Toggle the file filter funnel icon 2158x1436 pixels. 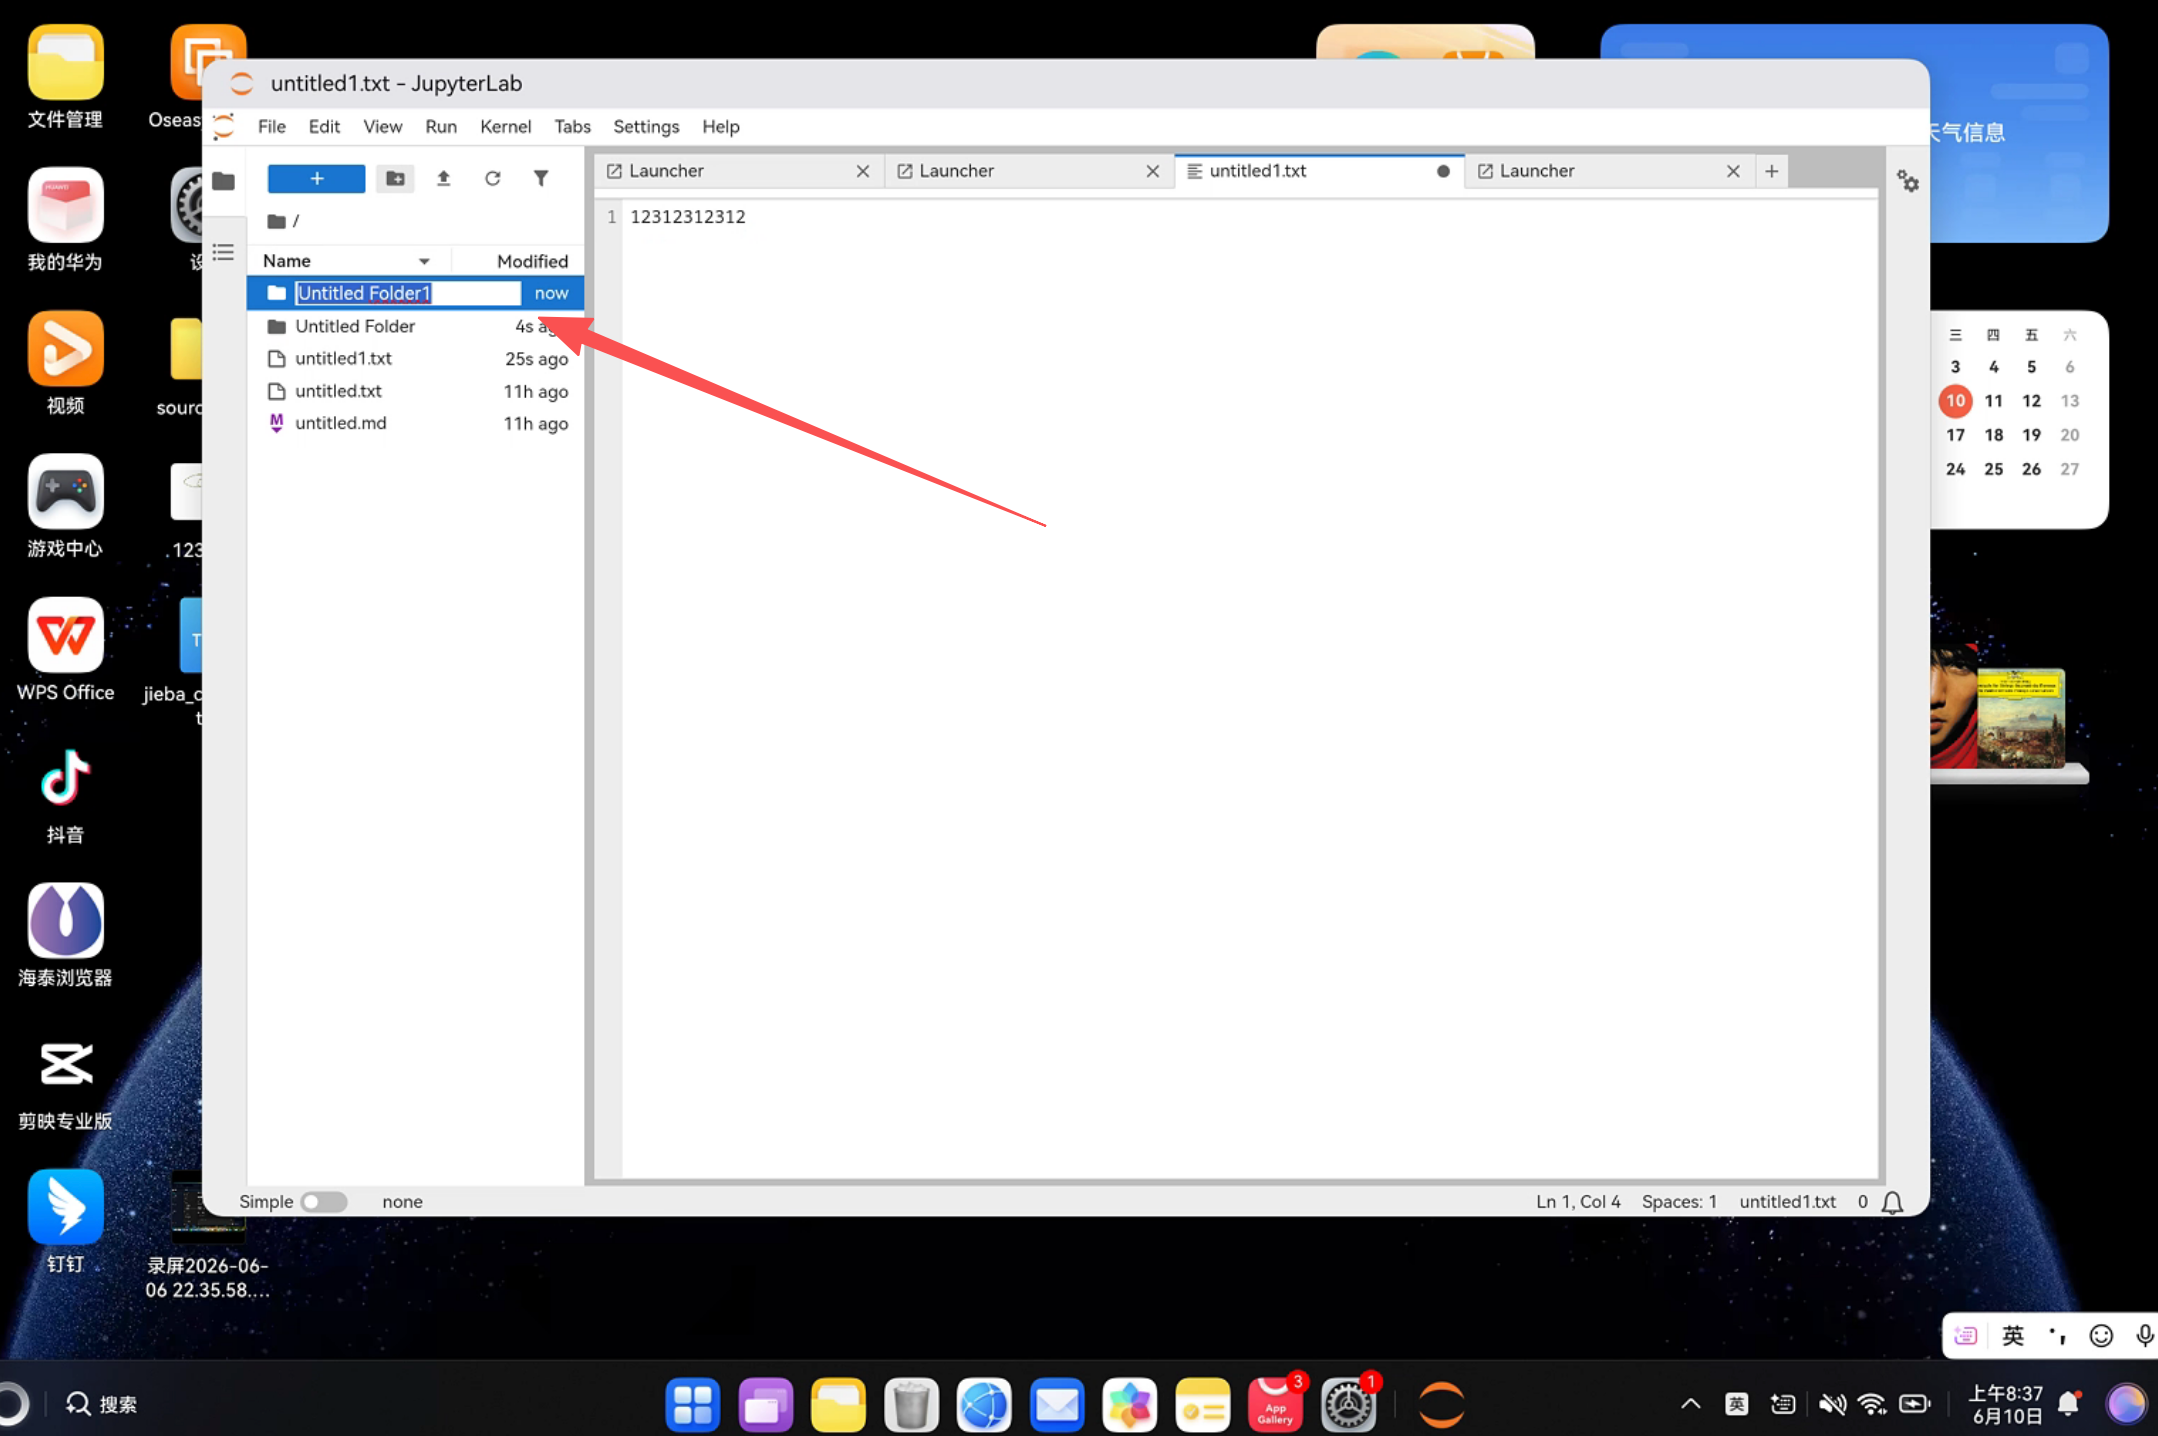click(x=541, y=179)
